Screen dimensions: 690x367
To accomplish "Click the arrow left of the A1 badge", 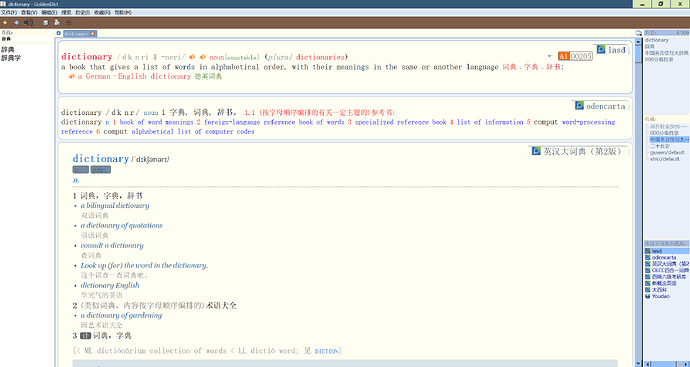I will [550, 56].
